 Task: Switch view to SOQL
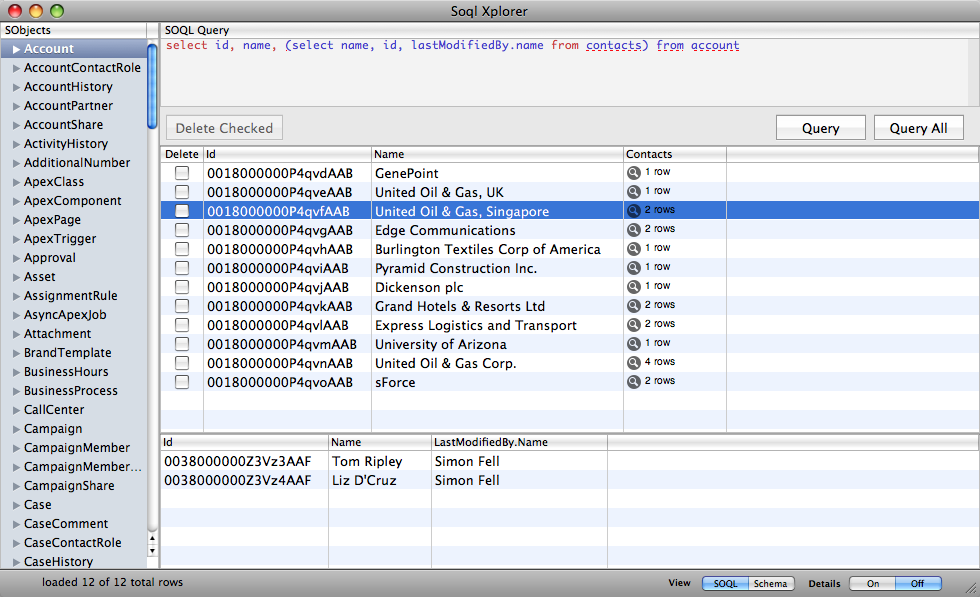coord(725,583)
